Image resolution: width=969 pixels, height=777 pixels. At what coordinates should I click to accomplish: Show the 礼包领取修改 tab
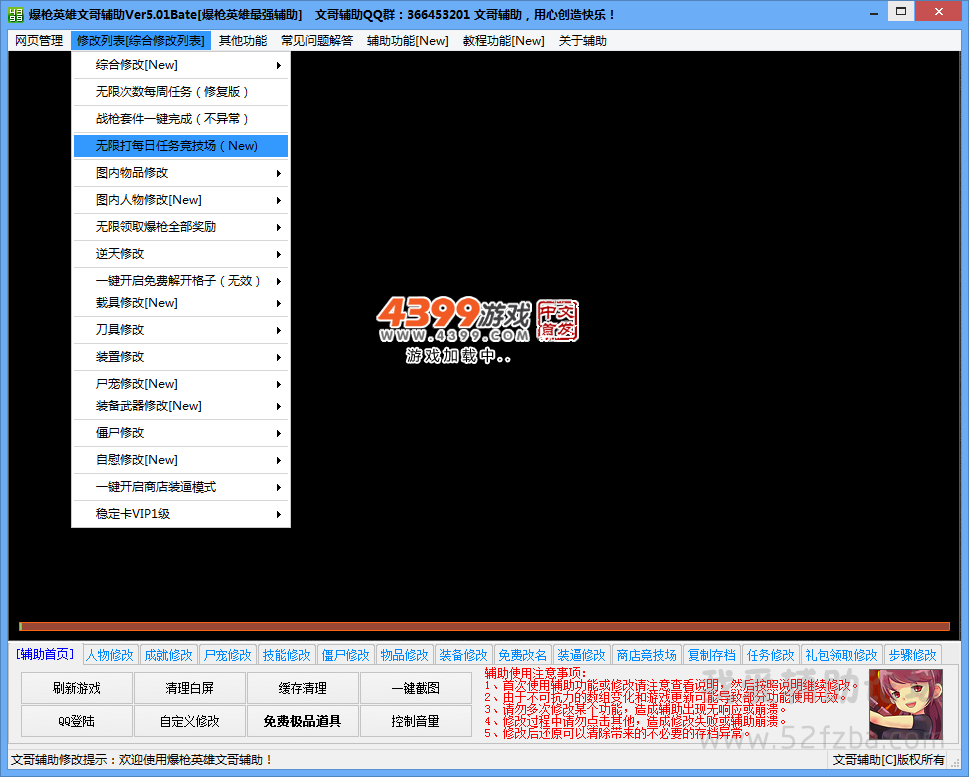click(842, 655)
